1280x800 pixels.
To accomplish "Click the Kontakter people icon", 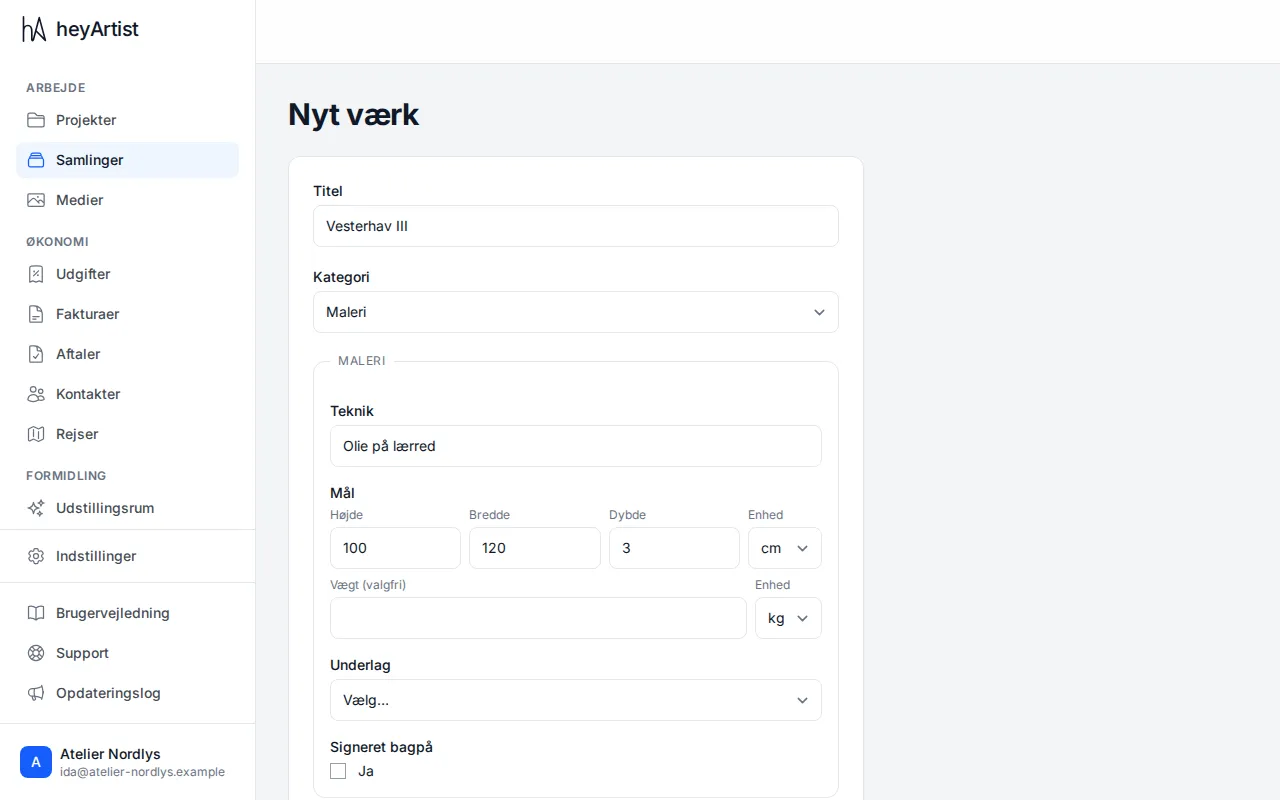I will coord(36,394).
